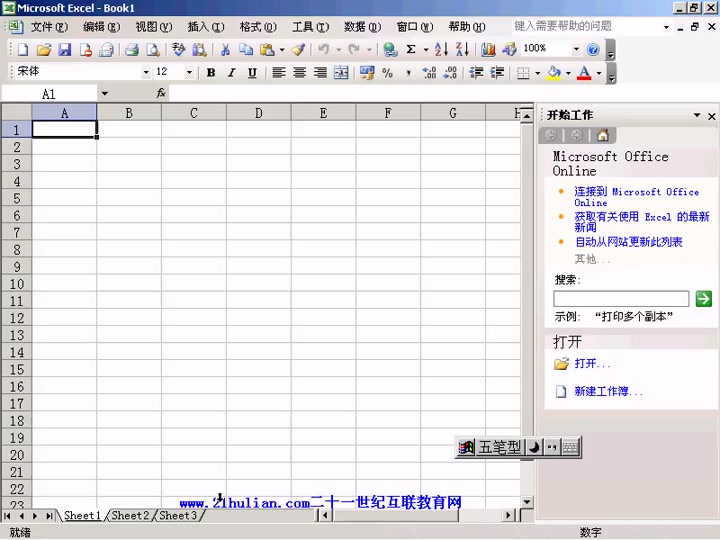Click the Cut scissors icon
Viewport: 720px width, 540px height.
coord(225,49)
